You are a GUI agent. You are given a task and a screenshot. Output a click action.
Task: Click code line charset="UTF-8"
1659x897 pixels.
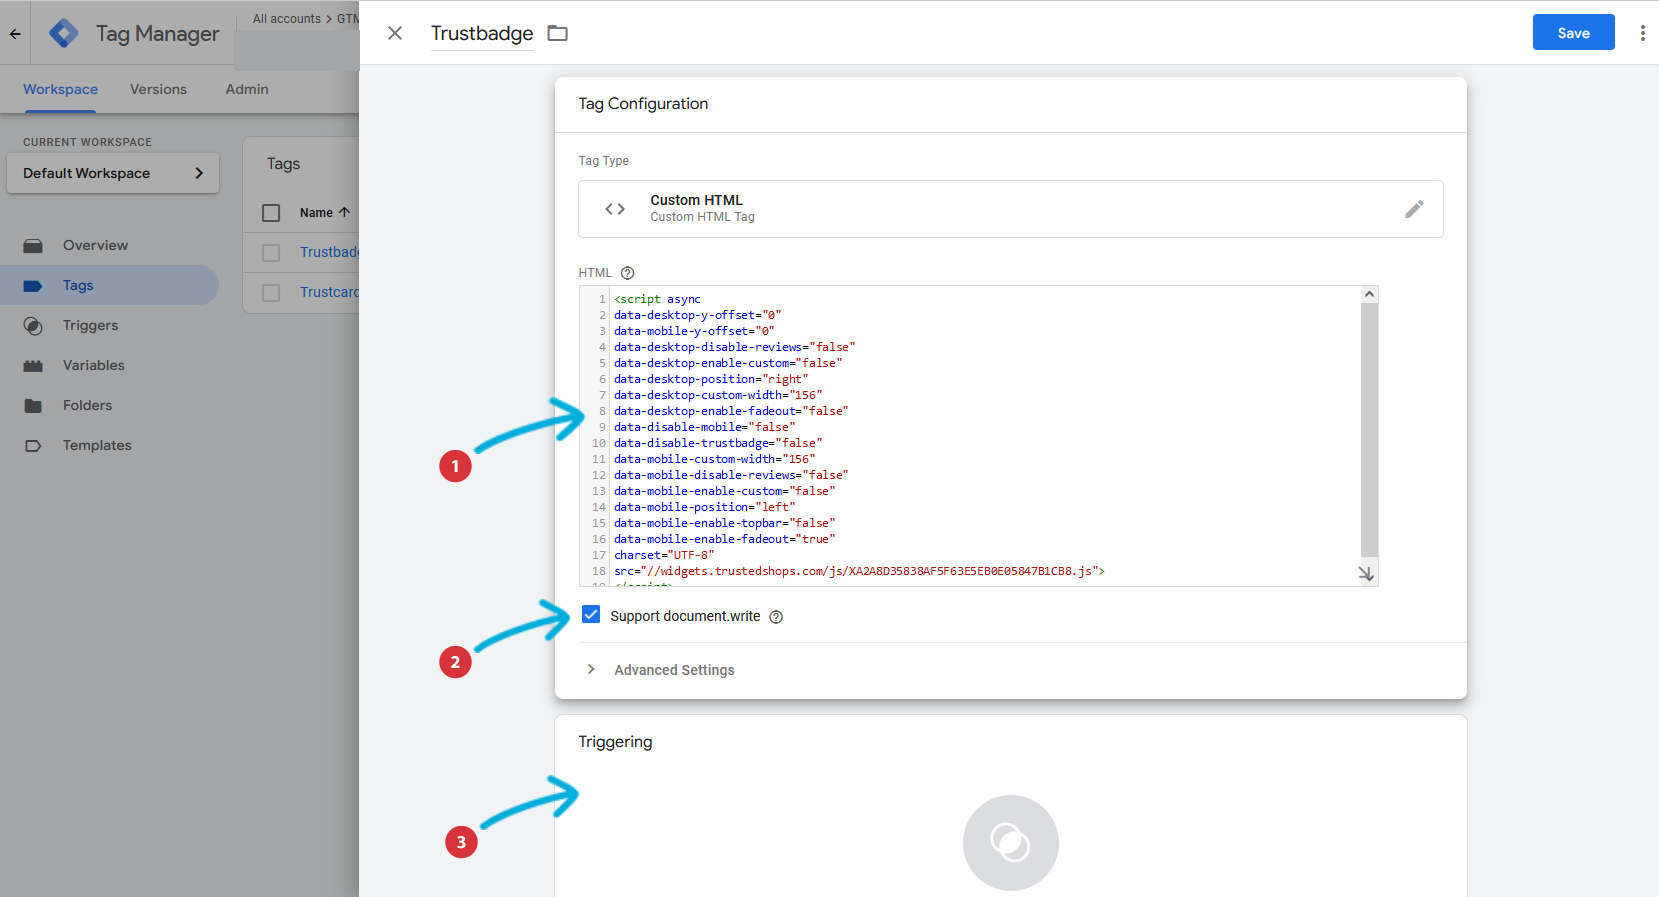coord(664,555)
